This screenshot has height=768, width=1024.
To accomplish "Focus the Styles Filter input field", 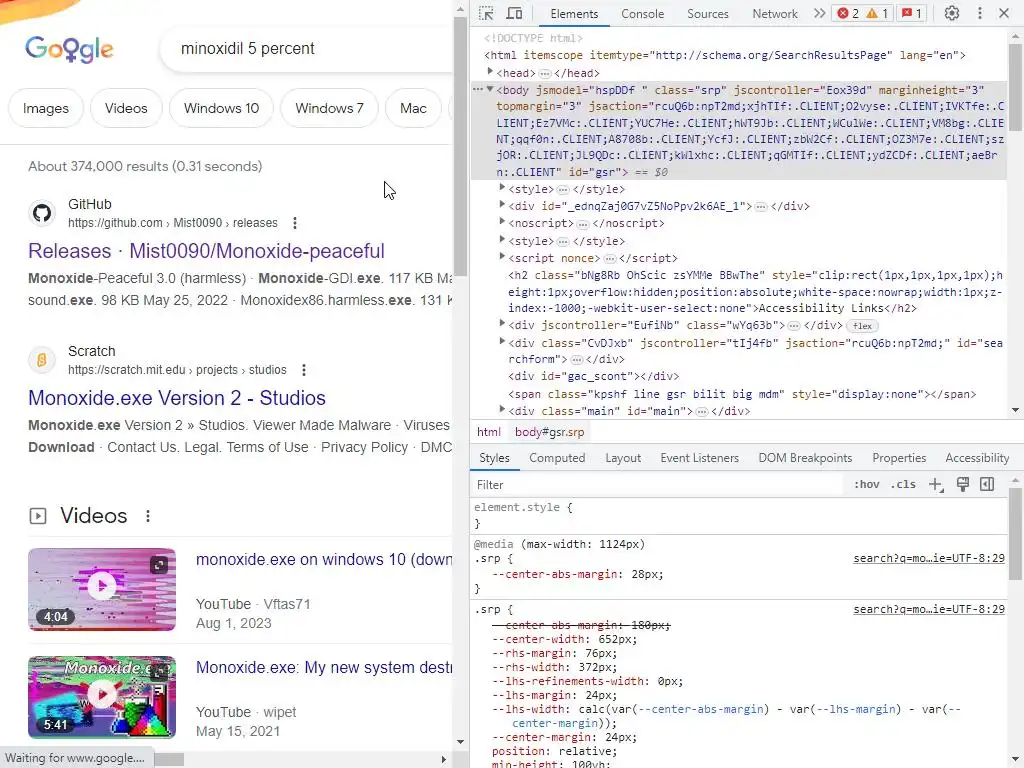I will click(656, 485).
